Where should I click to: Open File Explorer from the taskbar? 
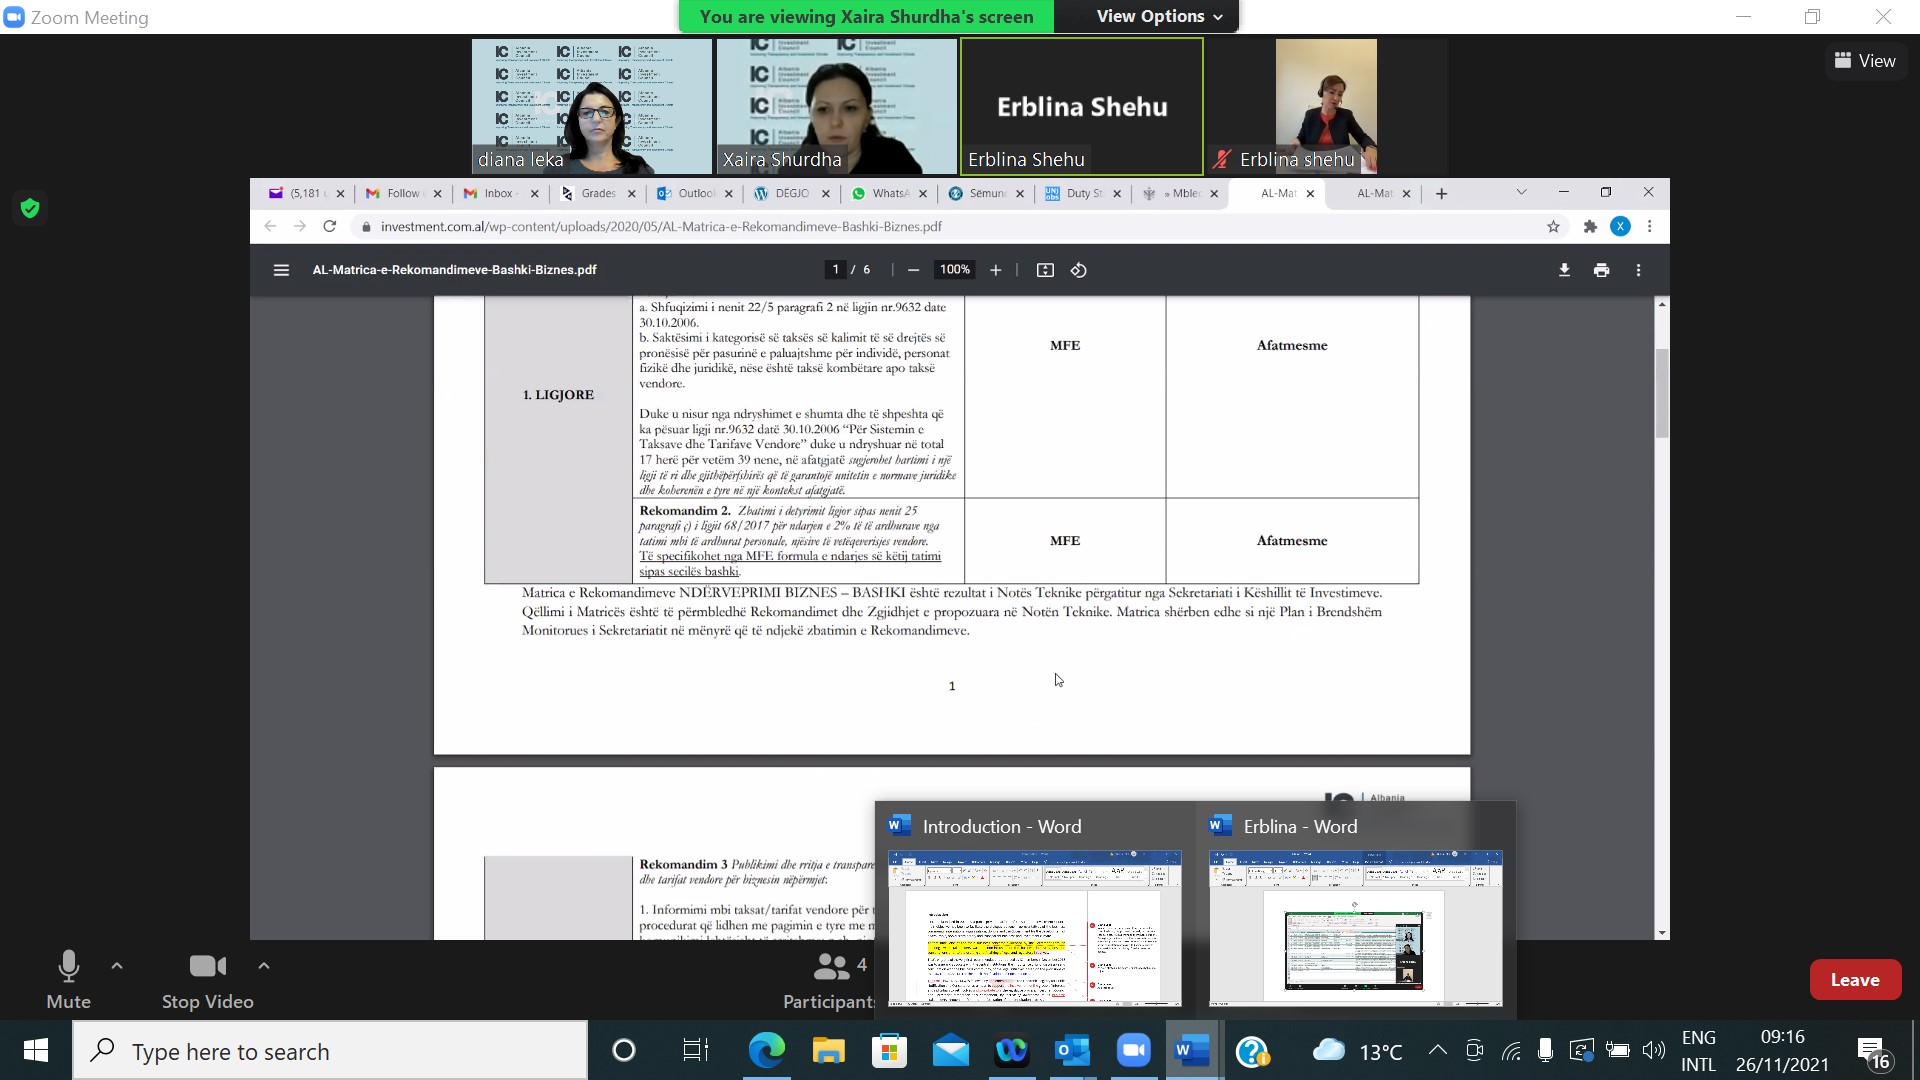[828, 1051]
